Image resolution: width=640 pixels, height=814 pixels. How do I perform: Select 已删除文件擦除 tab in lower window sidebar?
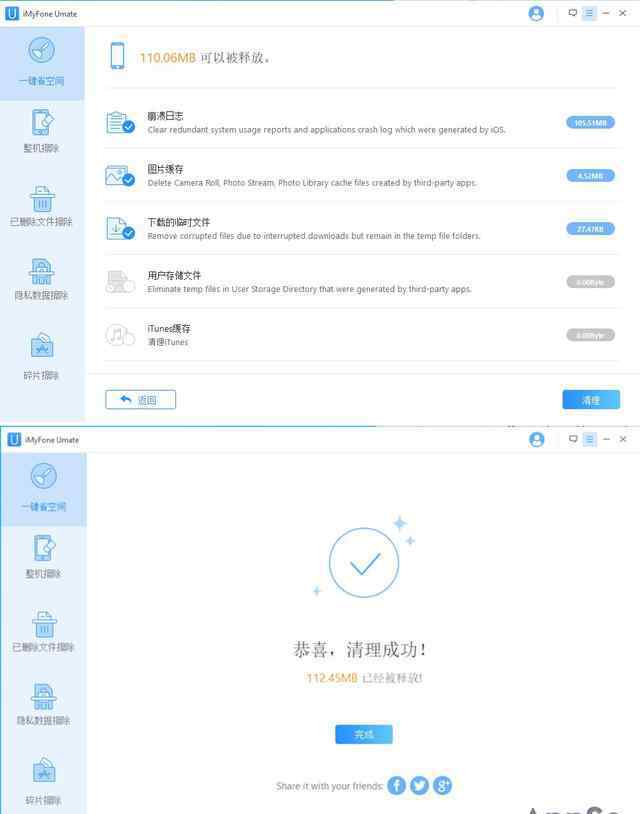pyautogui.click(x=44, y=631)
